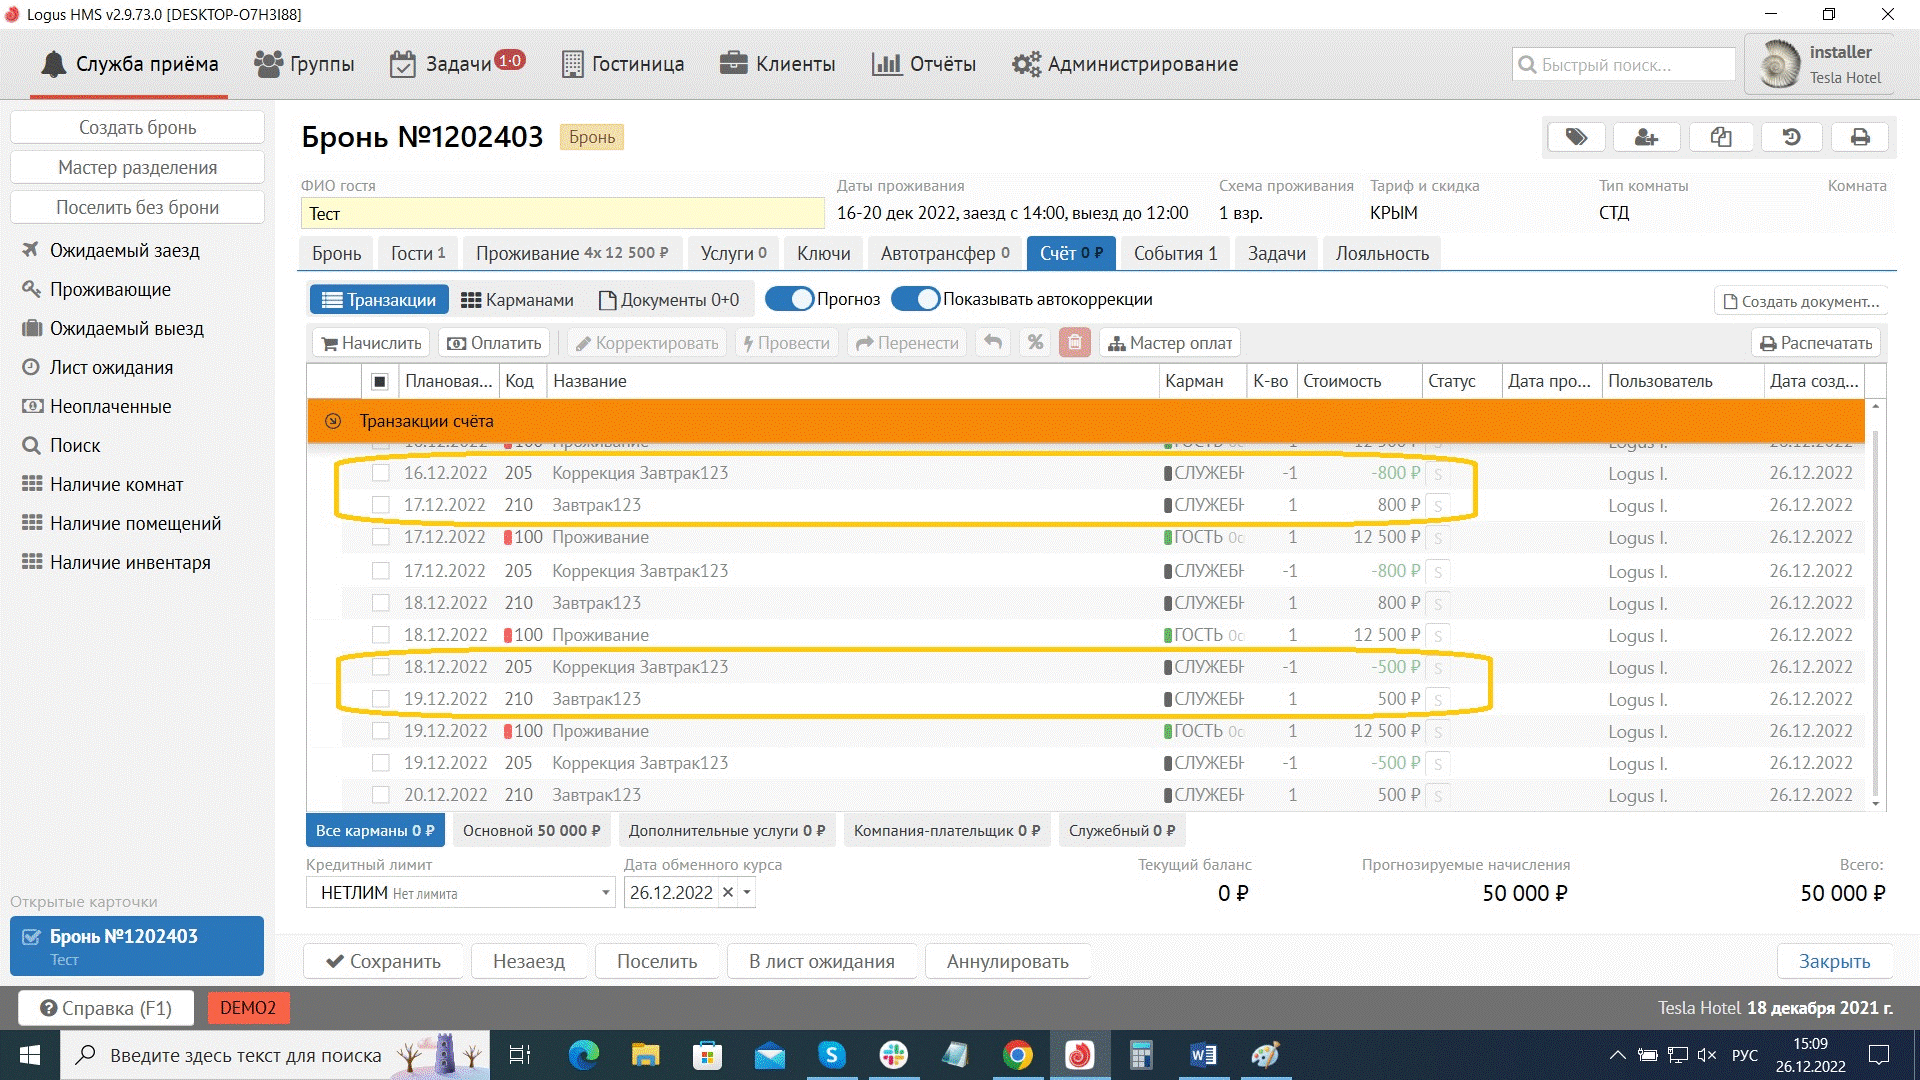1920x1080 pixels.
Task: Click the red trash delete icon
Action: click(x=1074, y=343)
